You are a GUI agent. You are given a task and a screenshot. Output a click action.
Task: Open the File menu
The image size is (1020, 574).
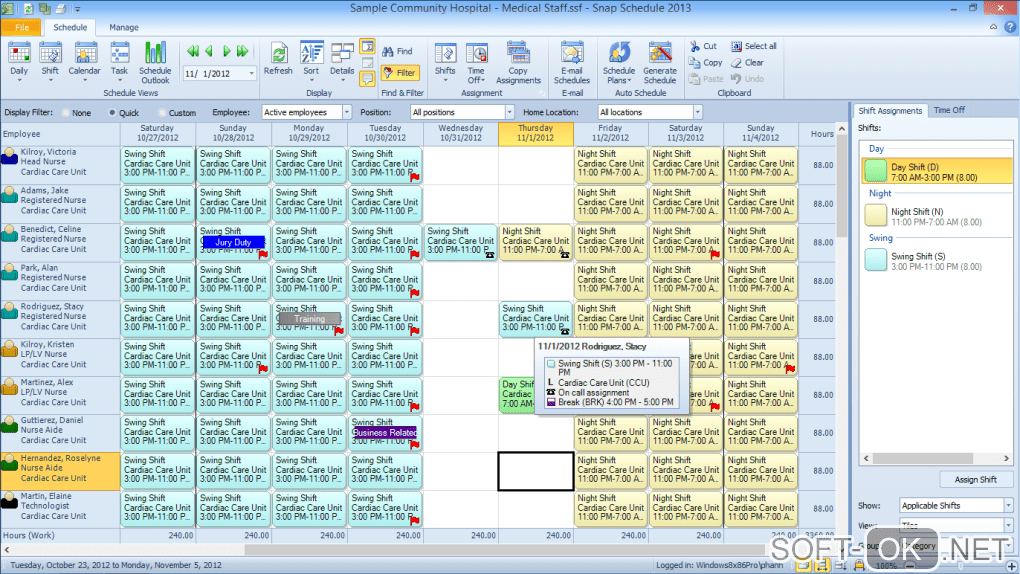(x=21, y=27)
